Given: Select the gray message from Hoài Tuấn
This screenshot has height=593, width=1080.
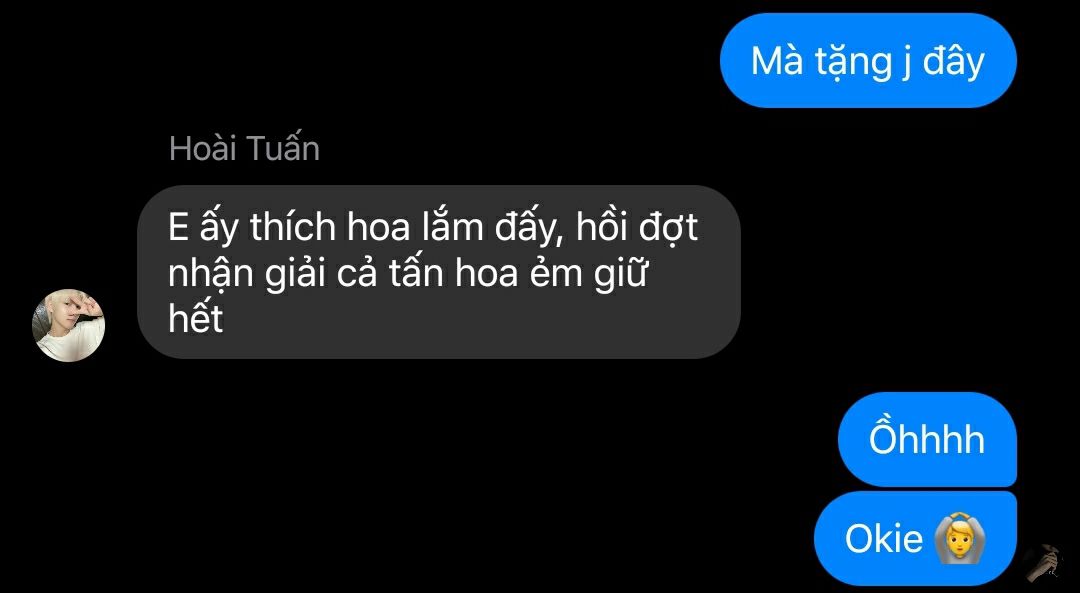Looking at the screenshot, I should 439,271.
